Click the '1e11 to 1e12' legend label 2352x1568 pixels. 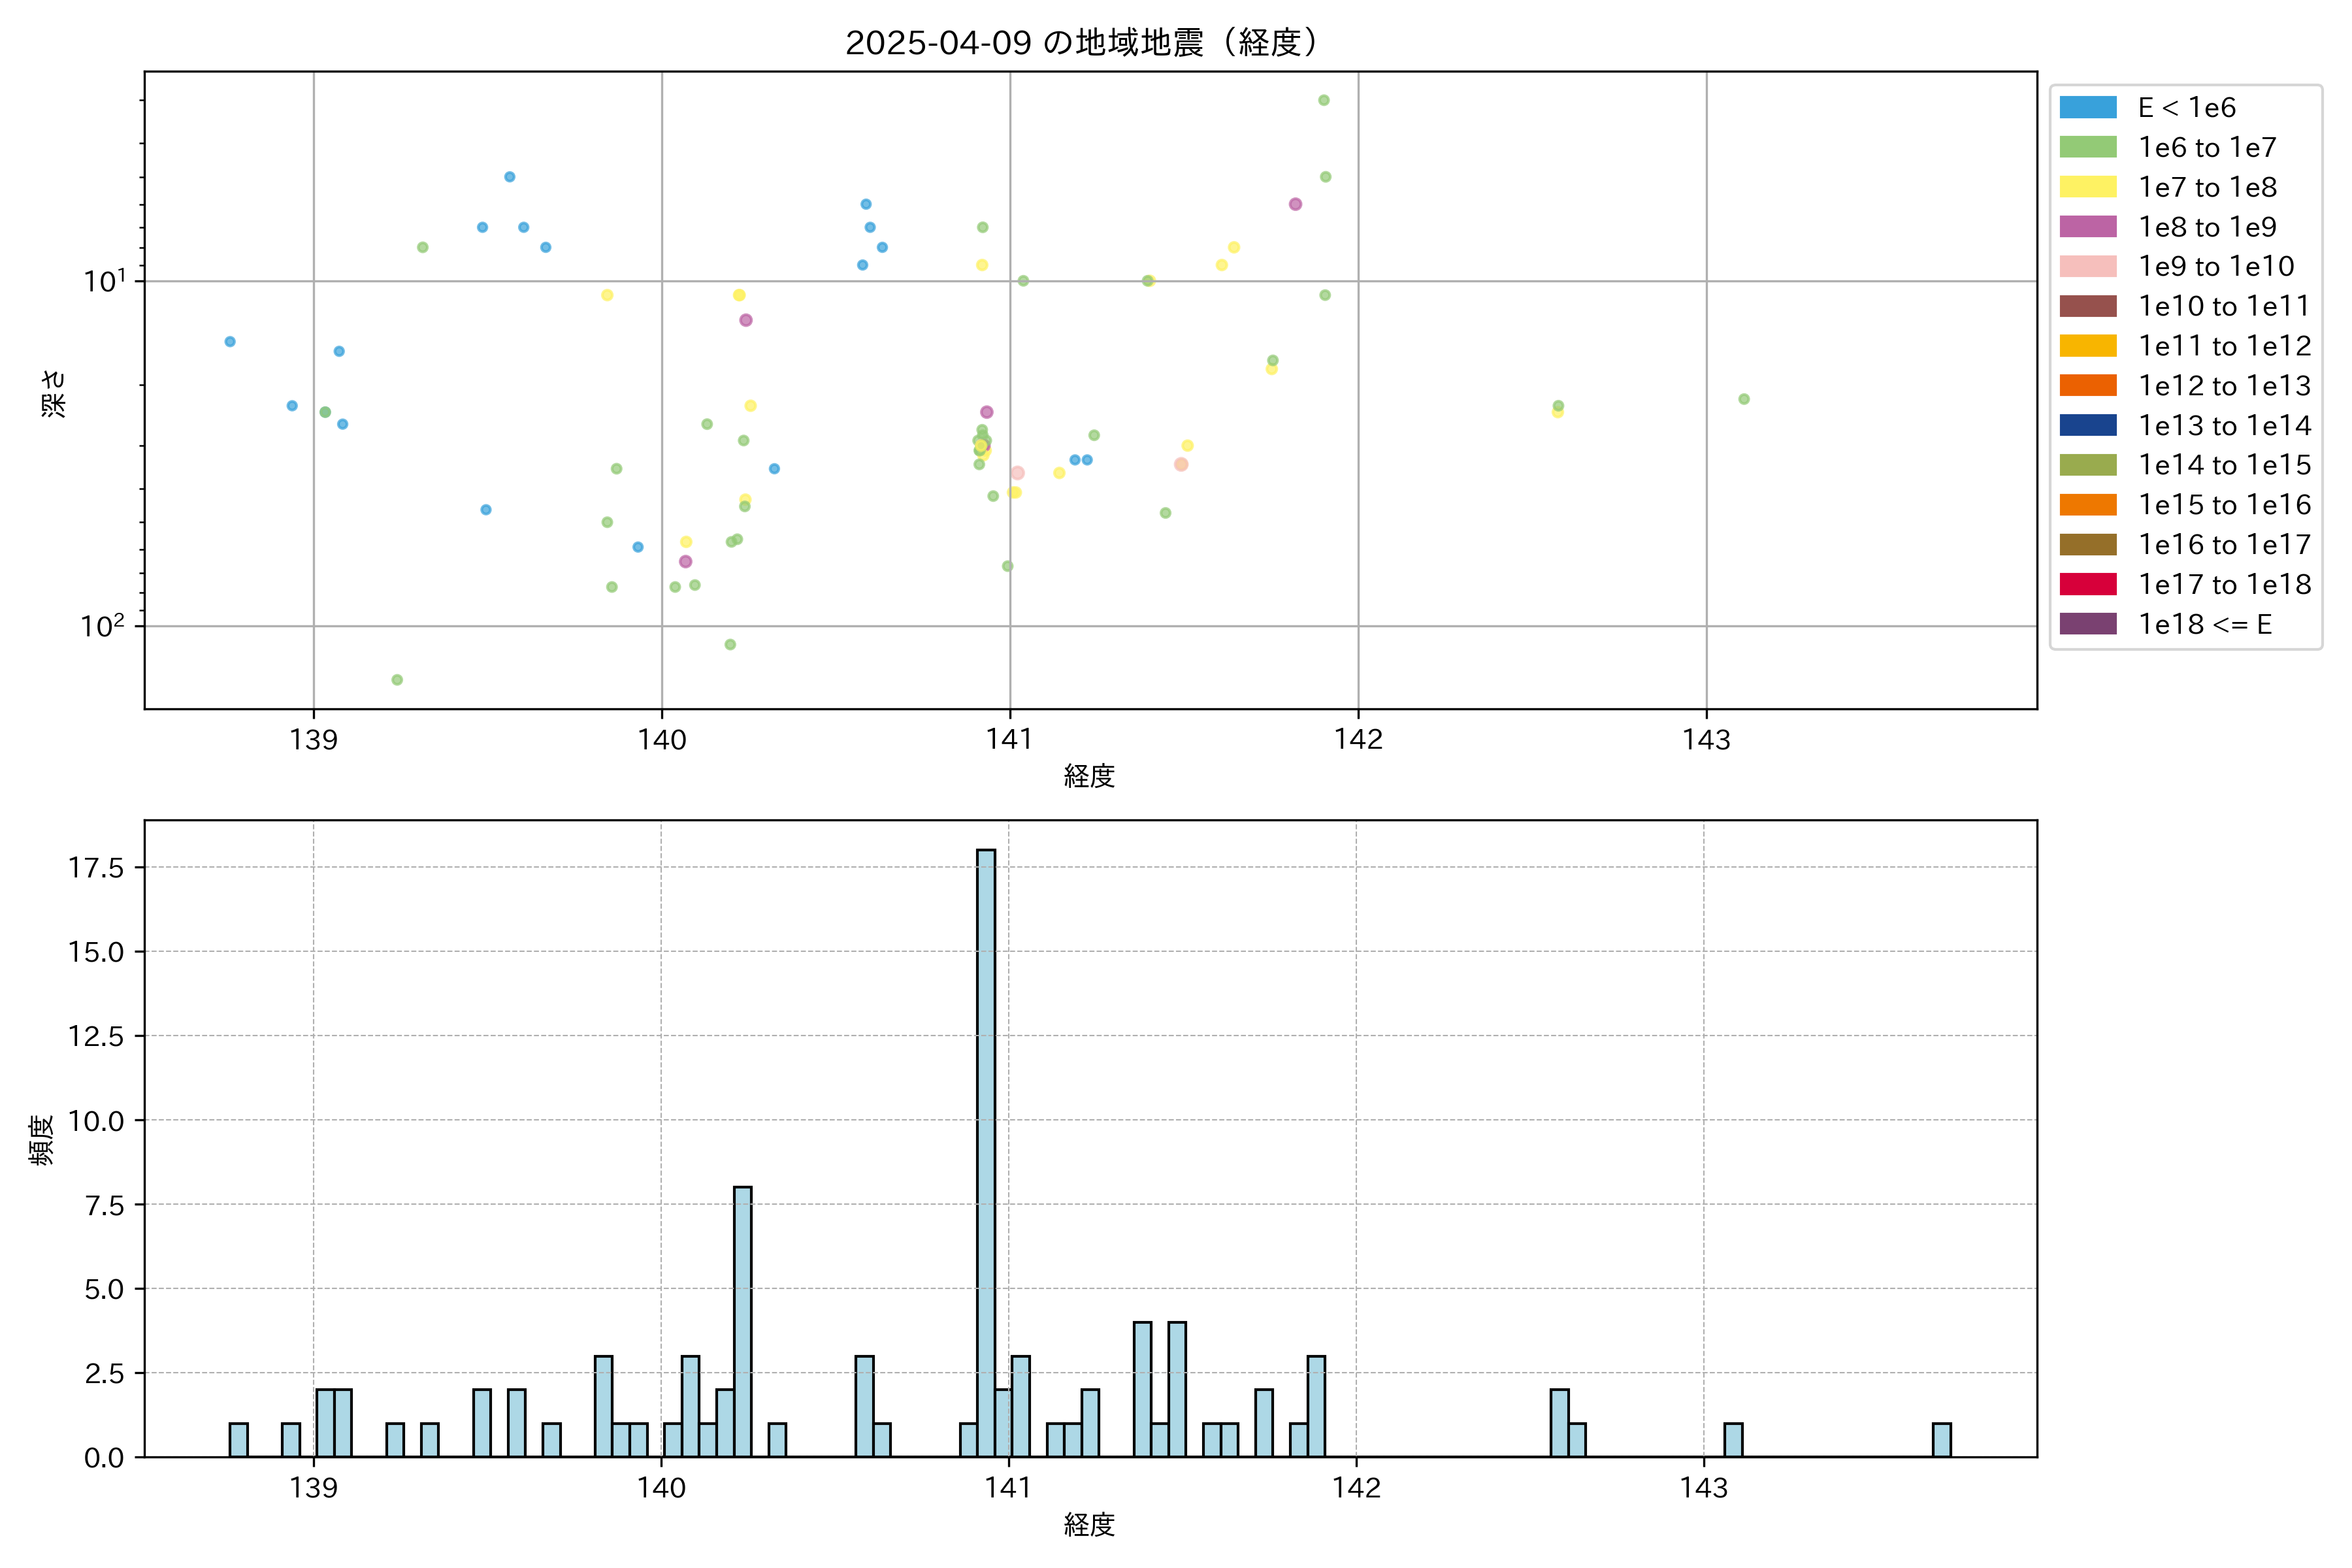(x=2224, y=346)
